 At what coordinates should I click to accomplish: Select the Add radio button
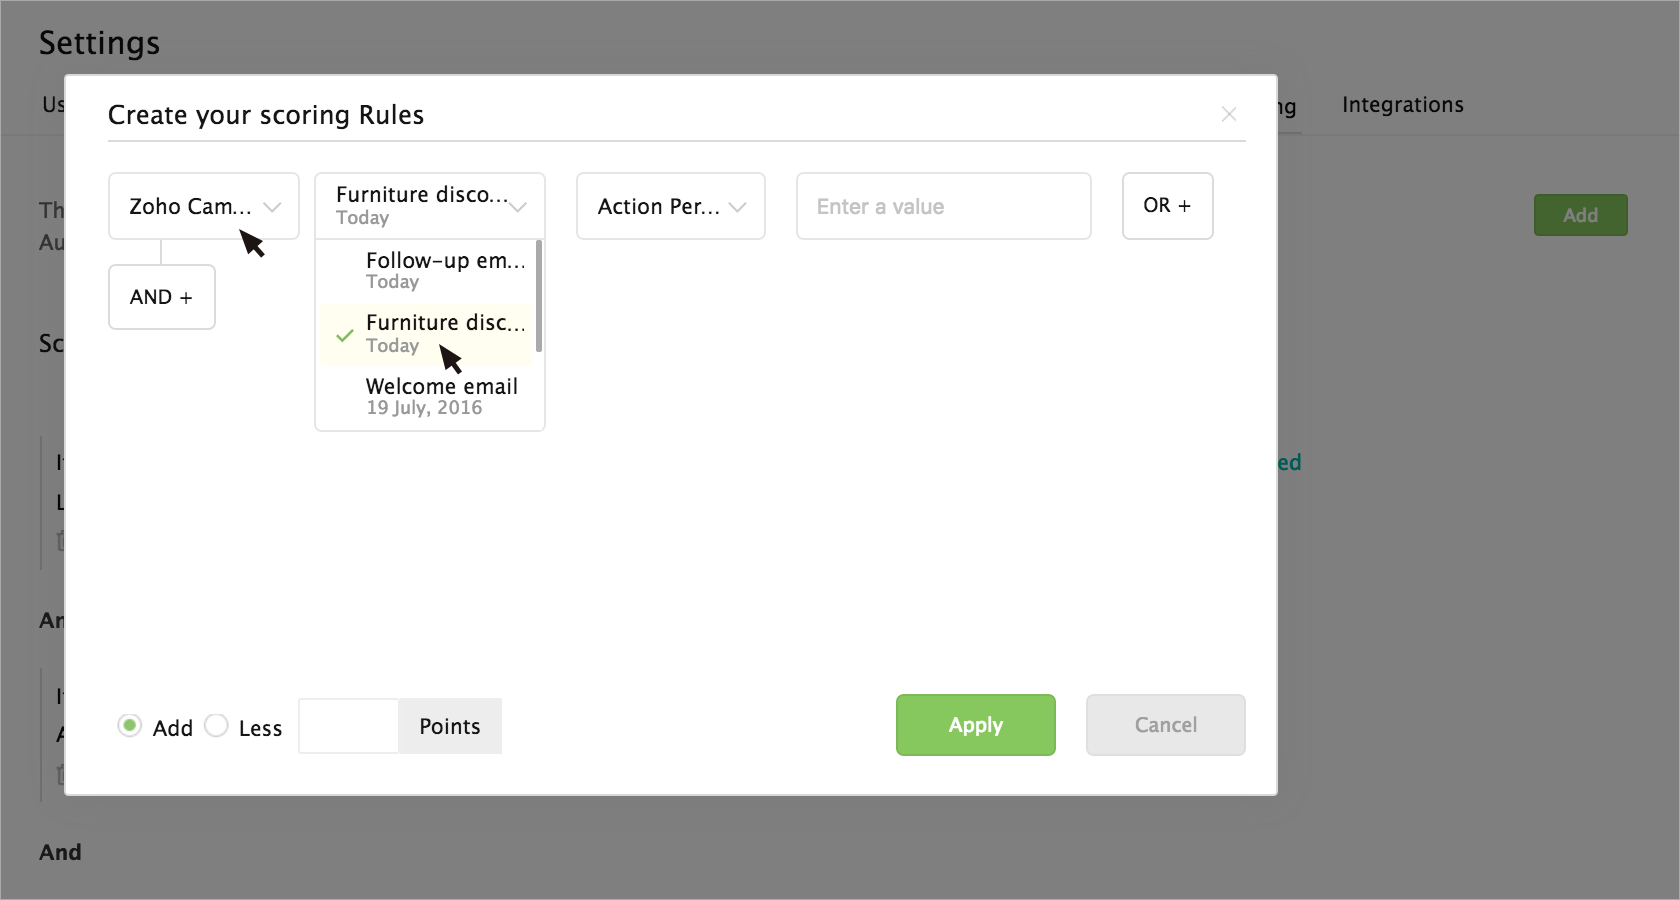(129, 726)
